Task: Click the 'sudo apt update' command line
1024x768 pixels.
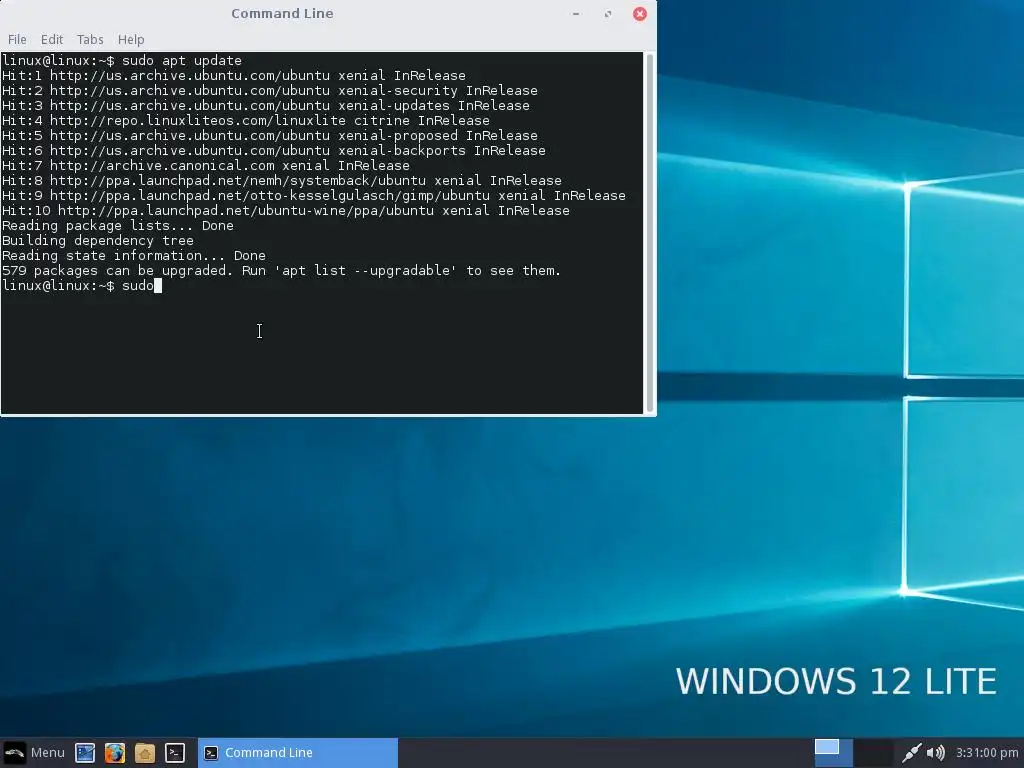Action: click(x=121, y=61)
